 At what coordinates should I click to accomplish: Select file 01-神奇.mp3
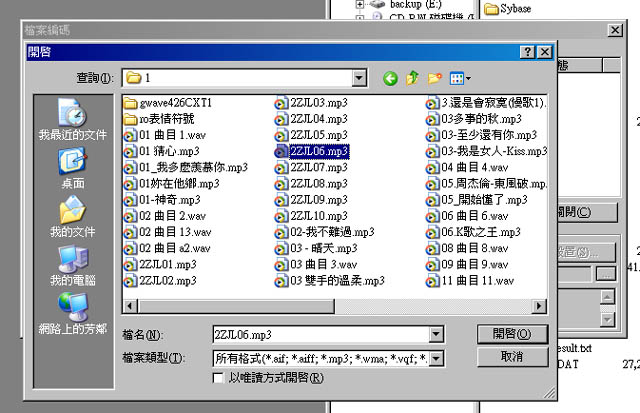(162, 200)
